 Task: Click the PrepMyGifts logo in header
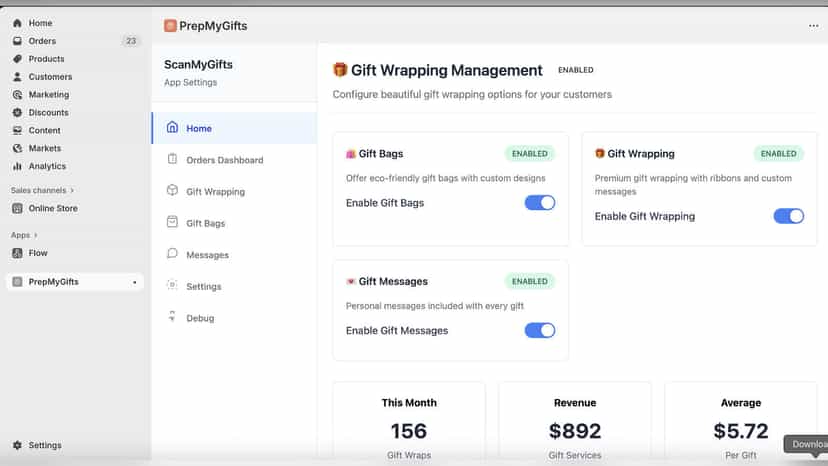click(x=170, y=25)
